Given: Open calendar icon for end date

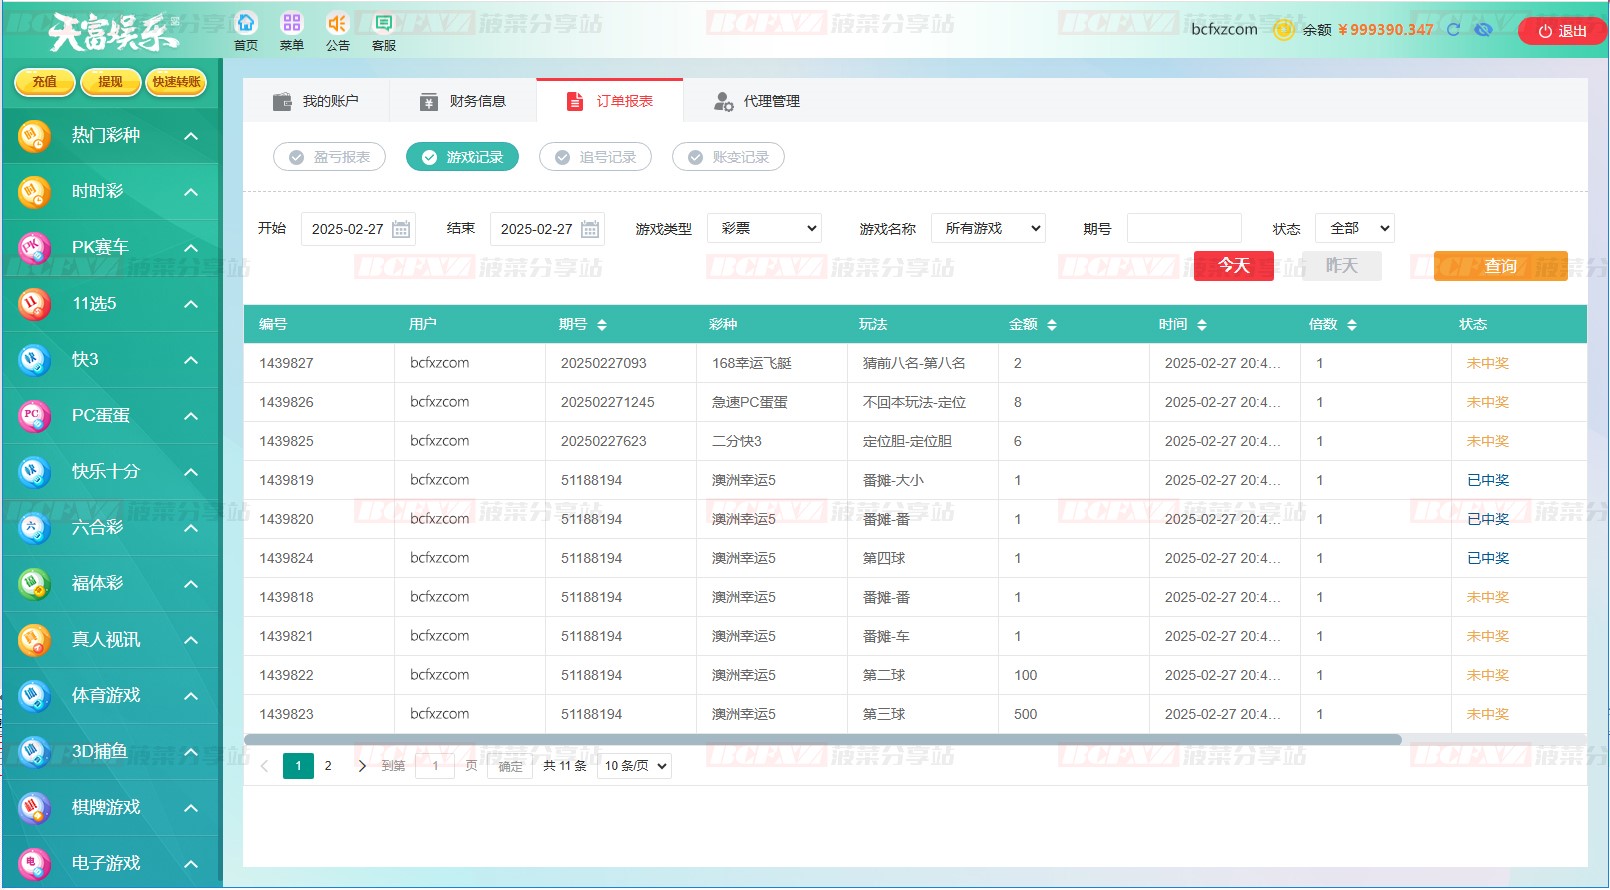Looking at the screenshot, I should (x=590, y=229).
